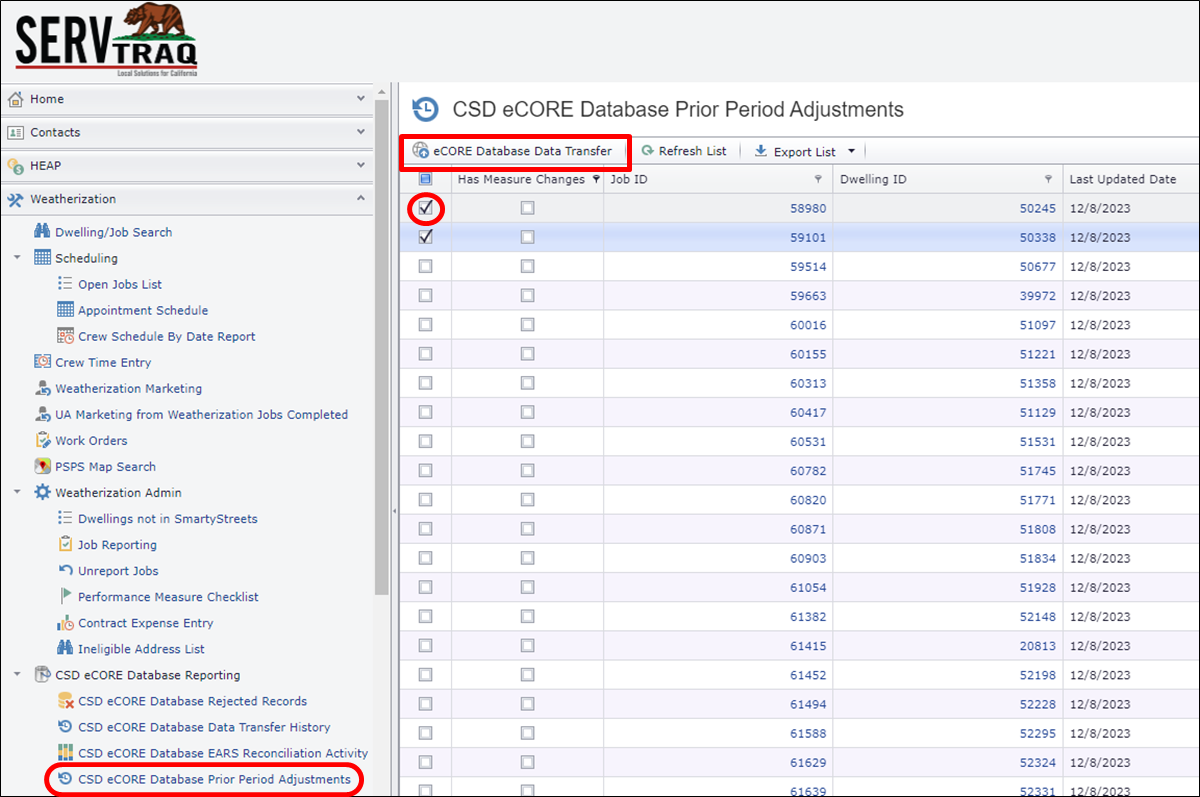Click the Weatherization Admin gear icon
1200x797 pixels.
42,493
